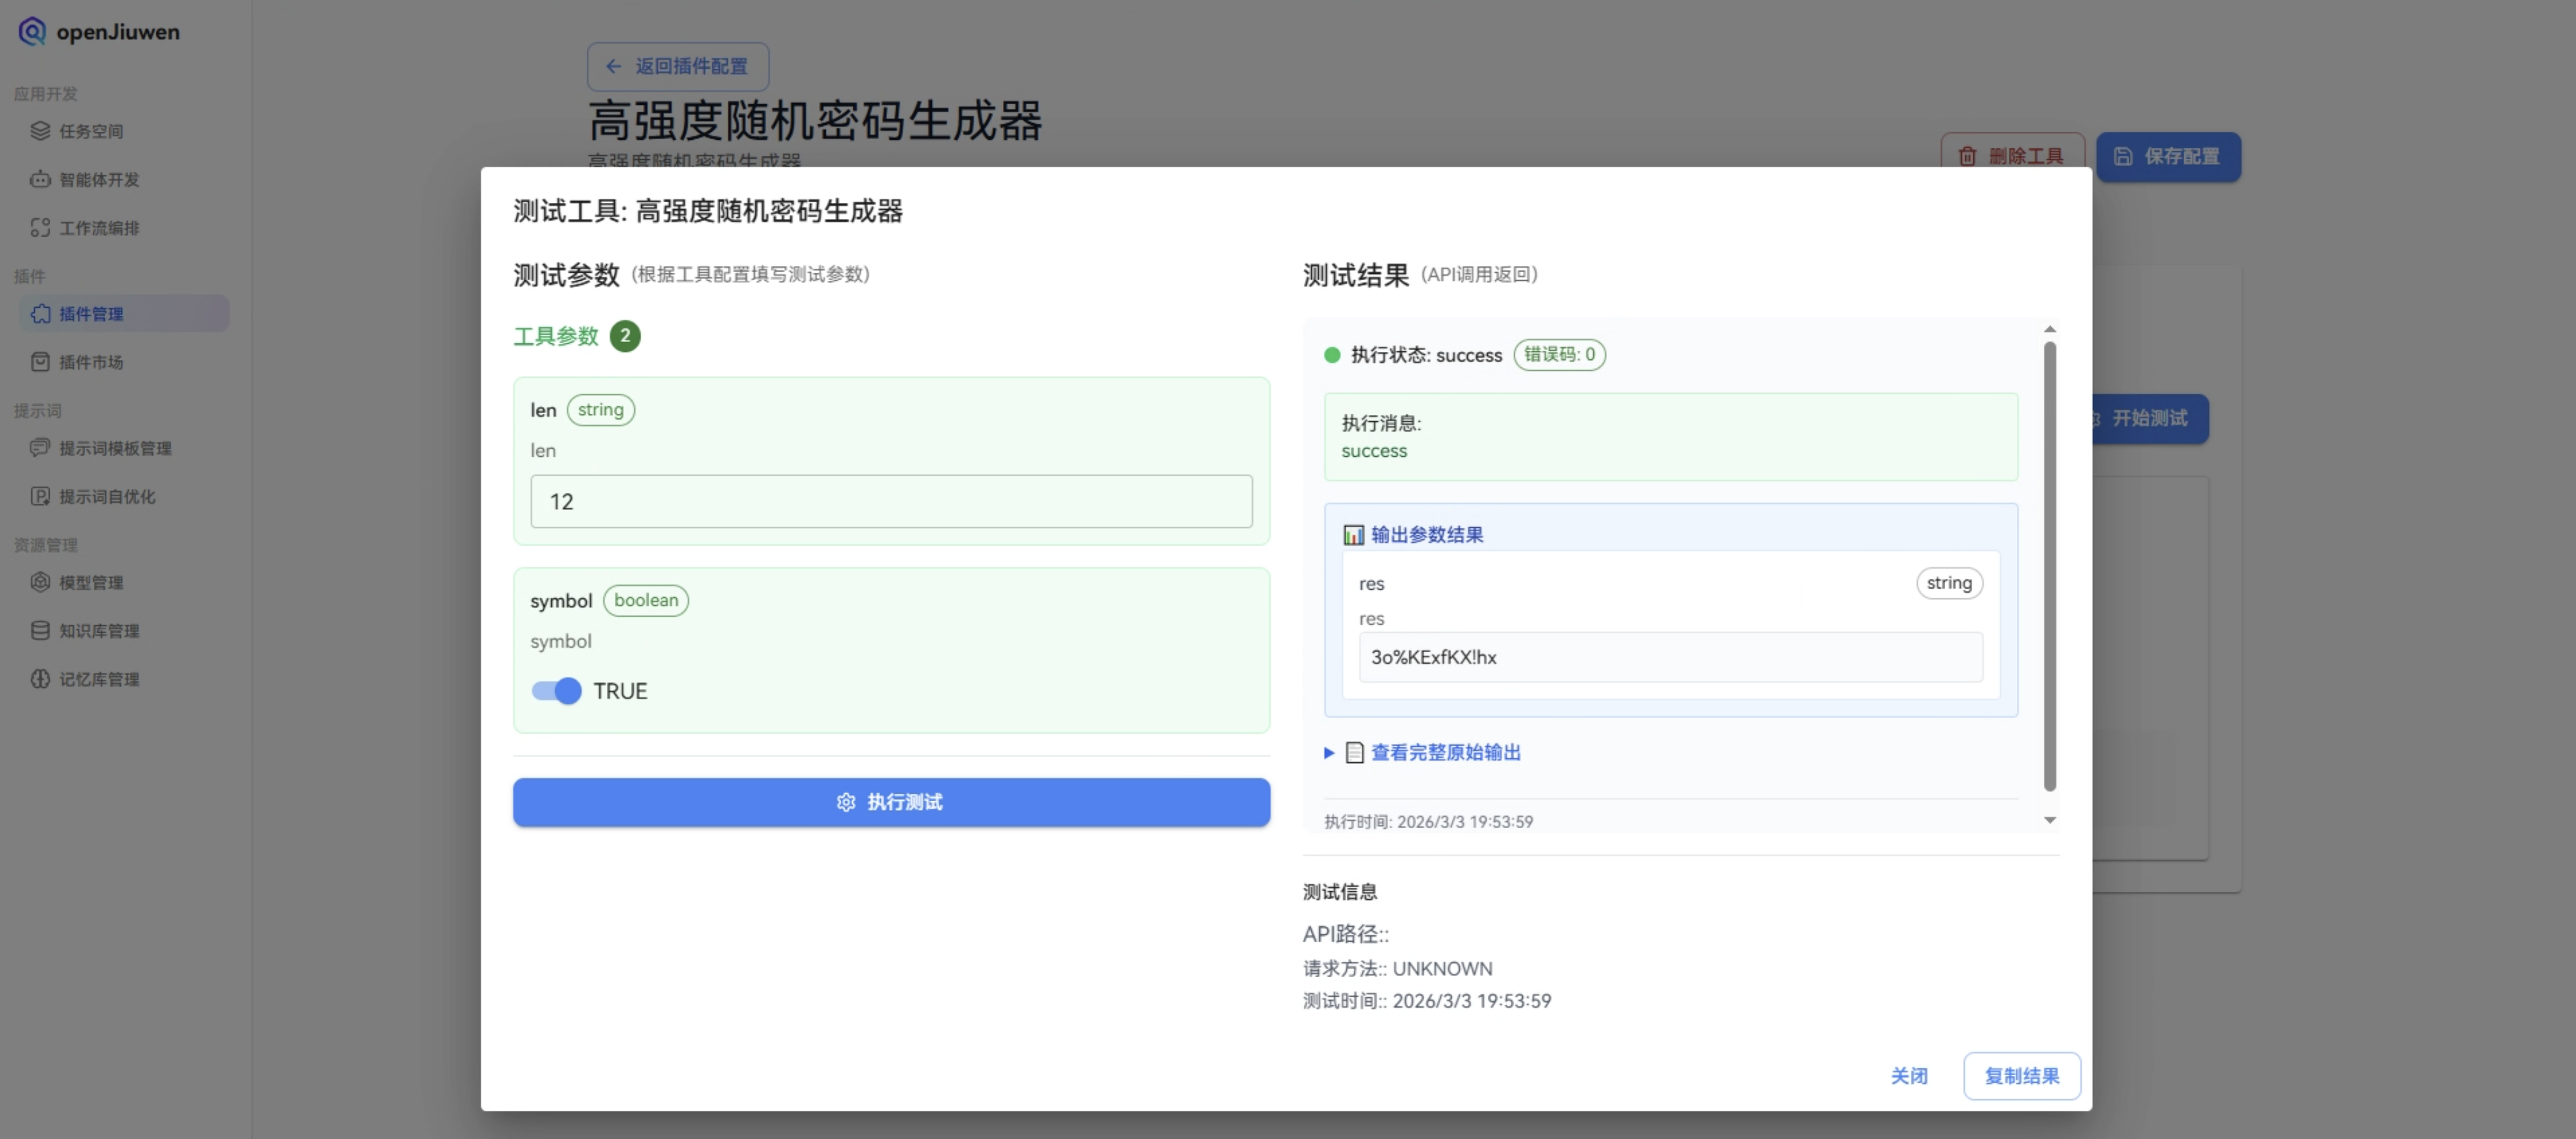Click the 记忆库管理 brain icon

40,679
